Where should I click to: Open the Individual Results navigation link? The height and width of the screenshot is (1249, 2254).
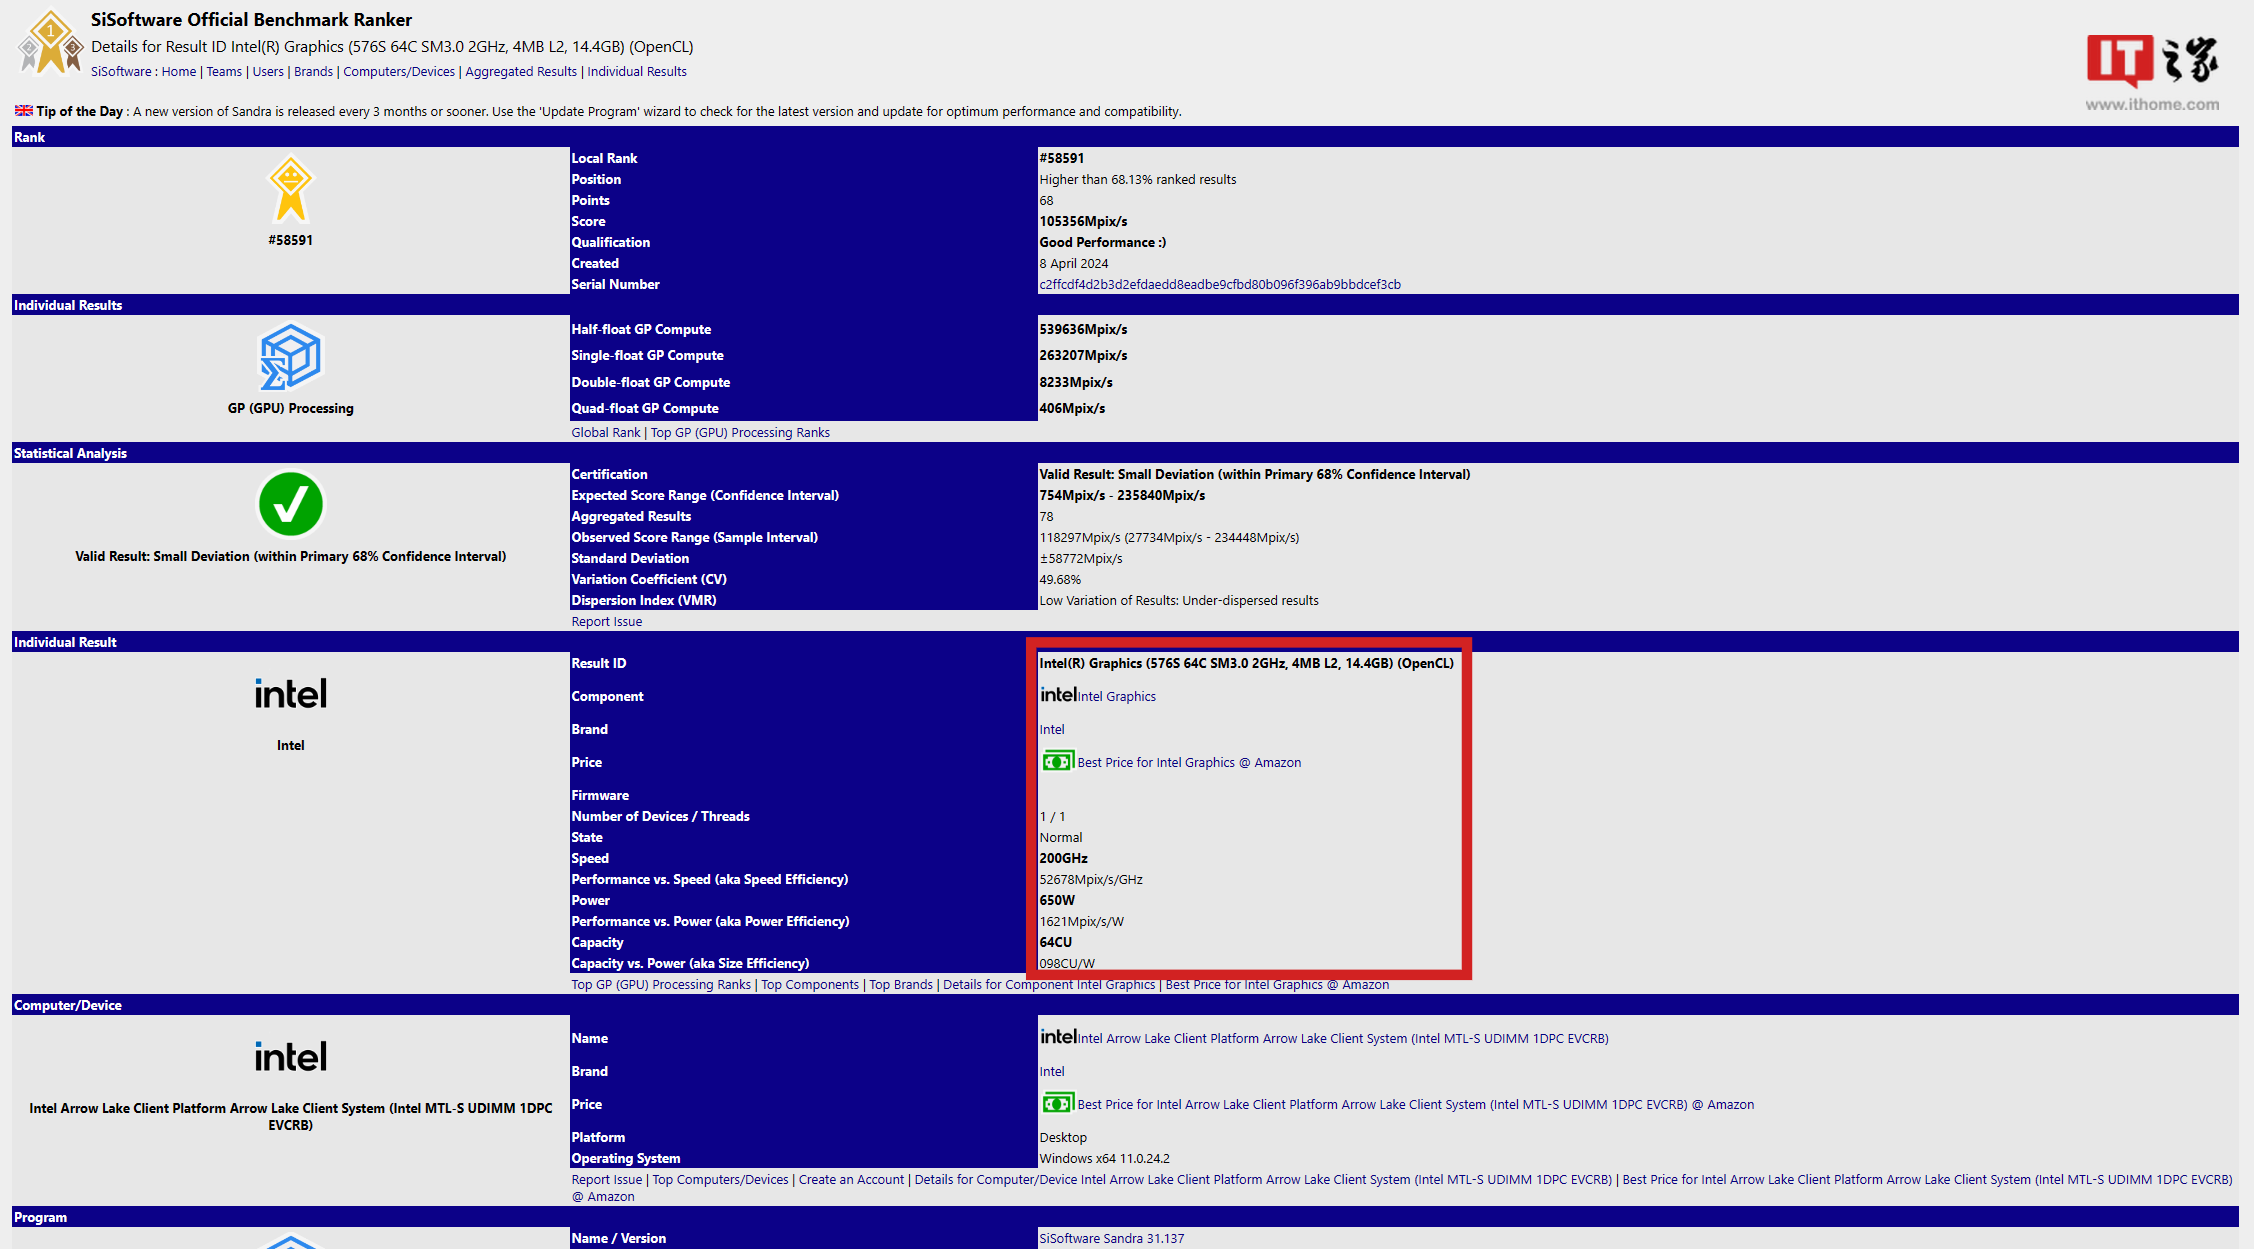point(637,72)
